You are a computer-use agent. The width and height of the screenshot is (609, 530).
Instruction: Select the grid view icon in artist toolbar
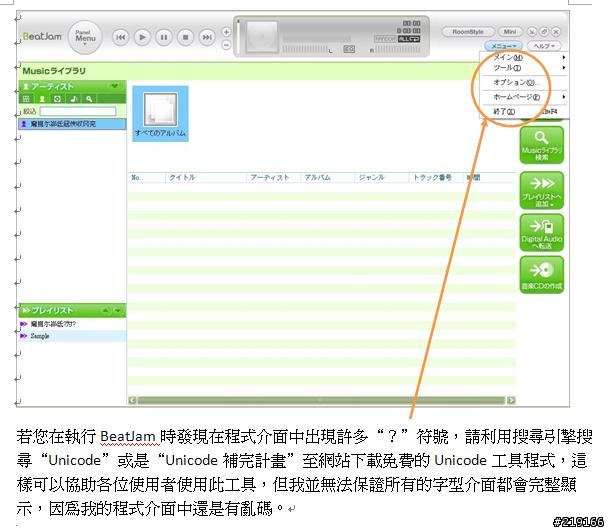26,99
